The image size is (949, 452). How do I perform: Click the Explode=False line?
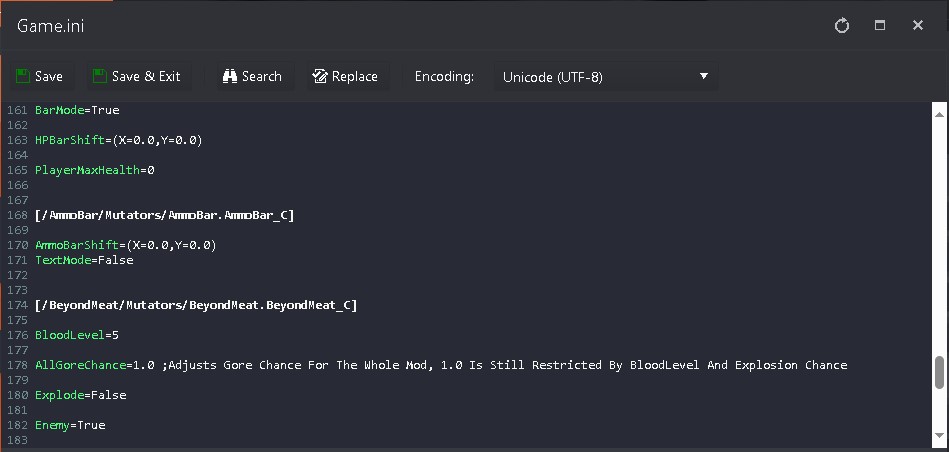pyautogui.click(x=80, y=395)
